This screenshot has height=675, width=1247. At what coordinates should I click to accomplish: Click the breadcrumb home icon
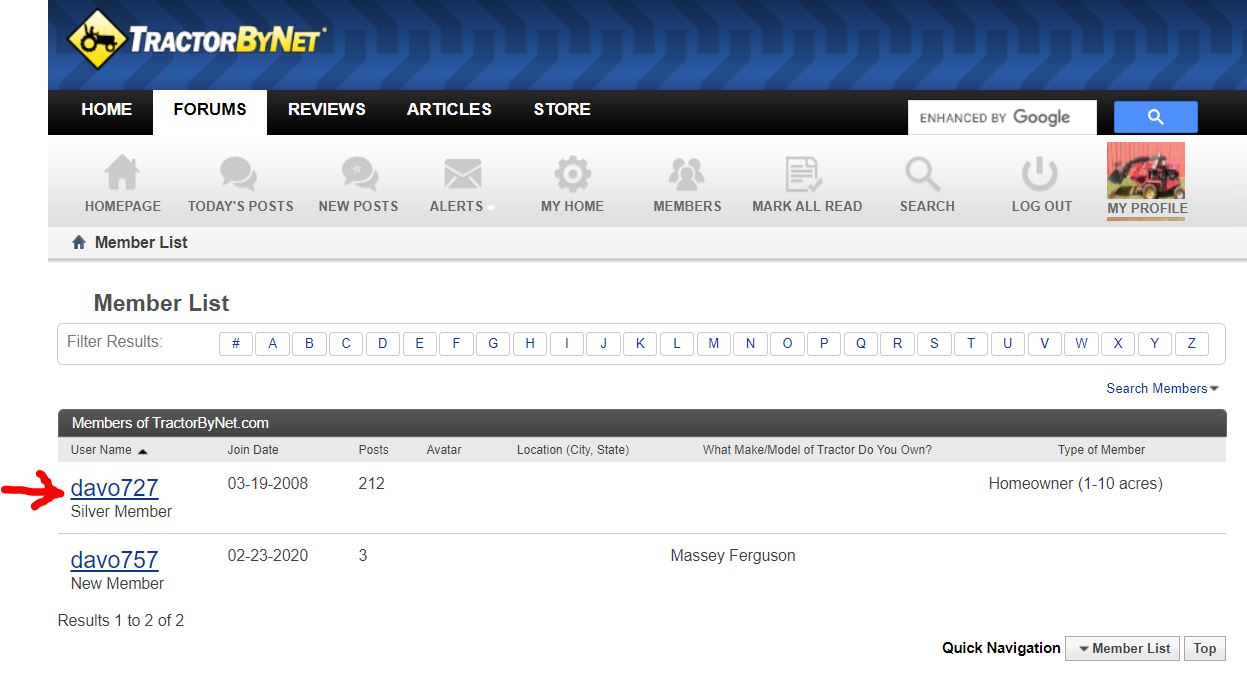(79, 242)
